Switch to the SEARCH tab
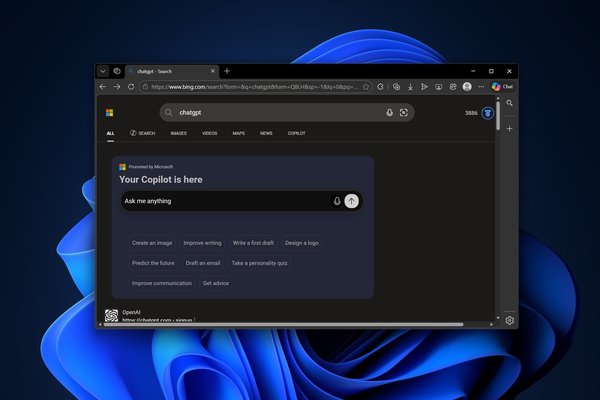Screen dimensions: 600x400 point(143,133)
